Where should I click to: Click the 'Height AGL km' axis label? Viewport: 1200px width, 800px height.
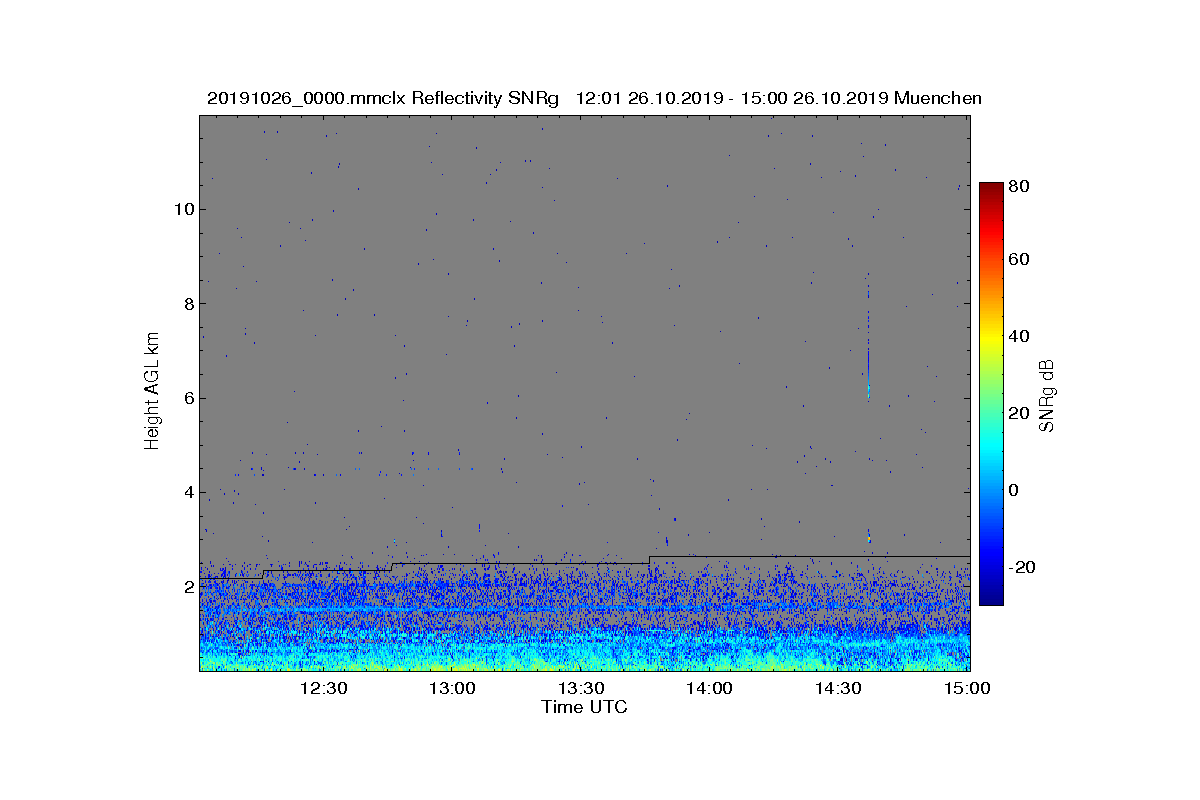tap(152, 392)
